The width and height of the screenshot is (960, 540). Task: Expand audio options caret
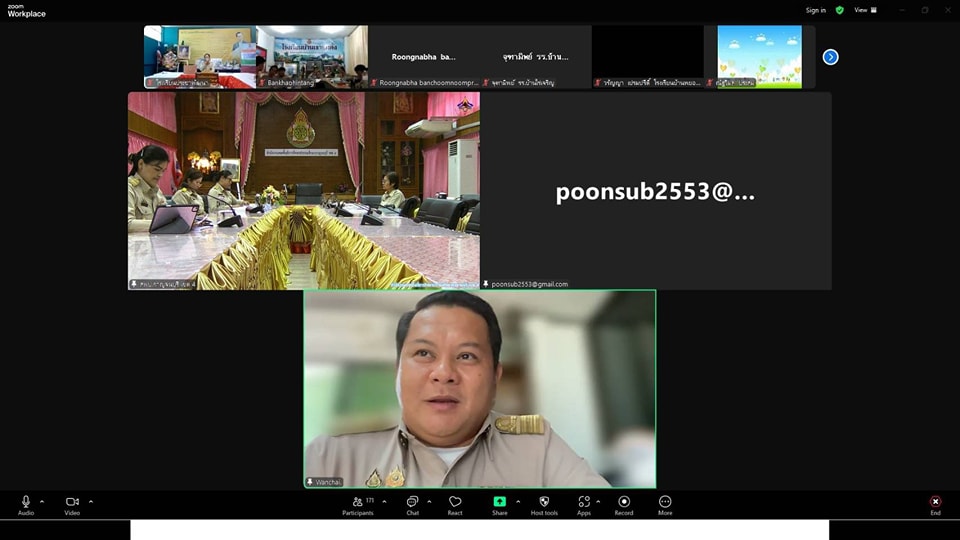tap(42, 501)
